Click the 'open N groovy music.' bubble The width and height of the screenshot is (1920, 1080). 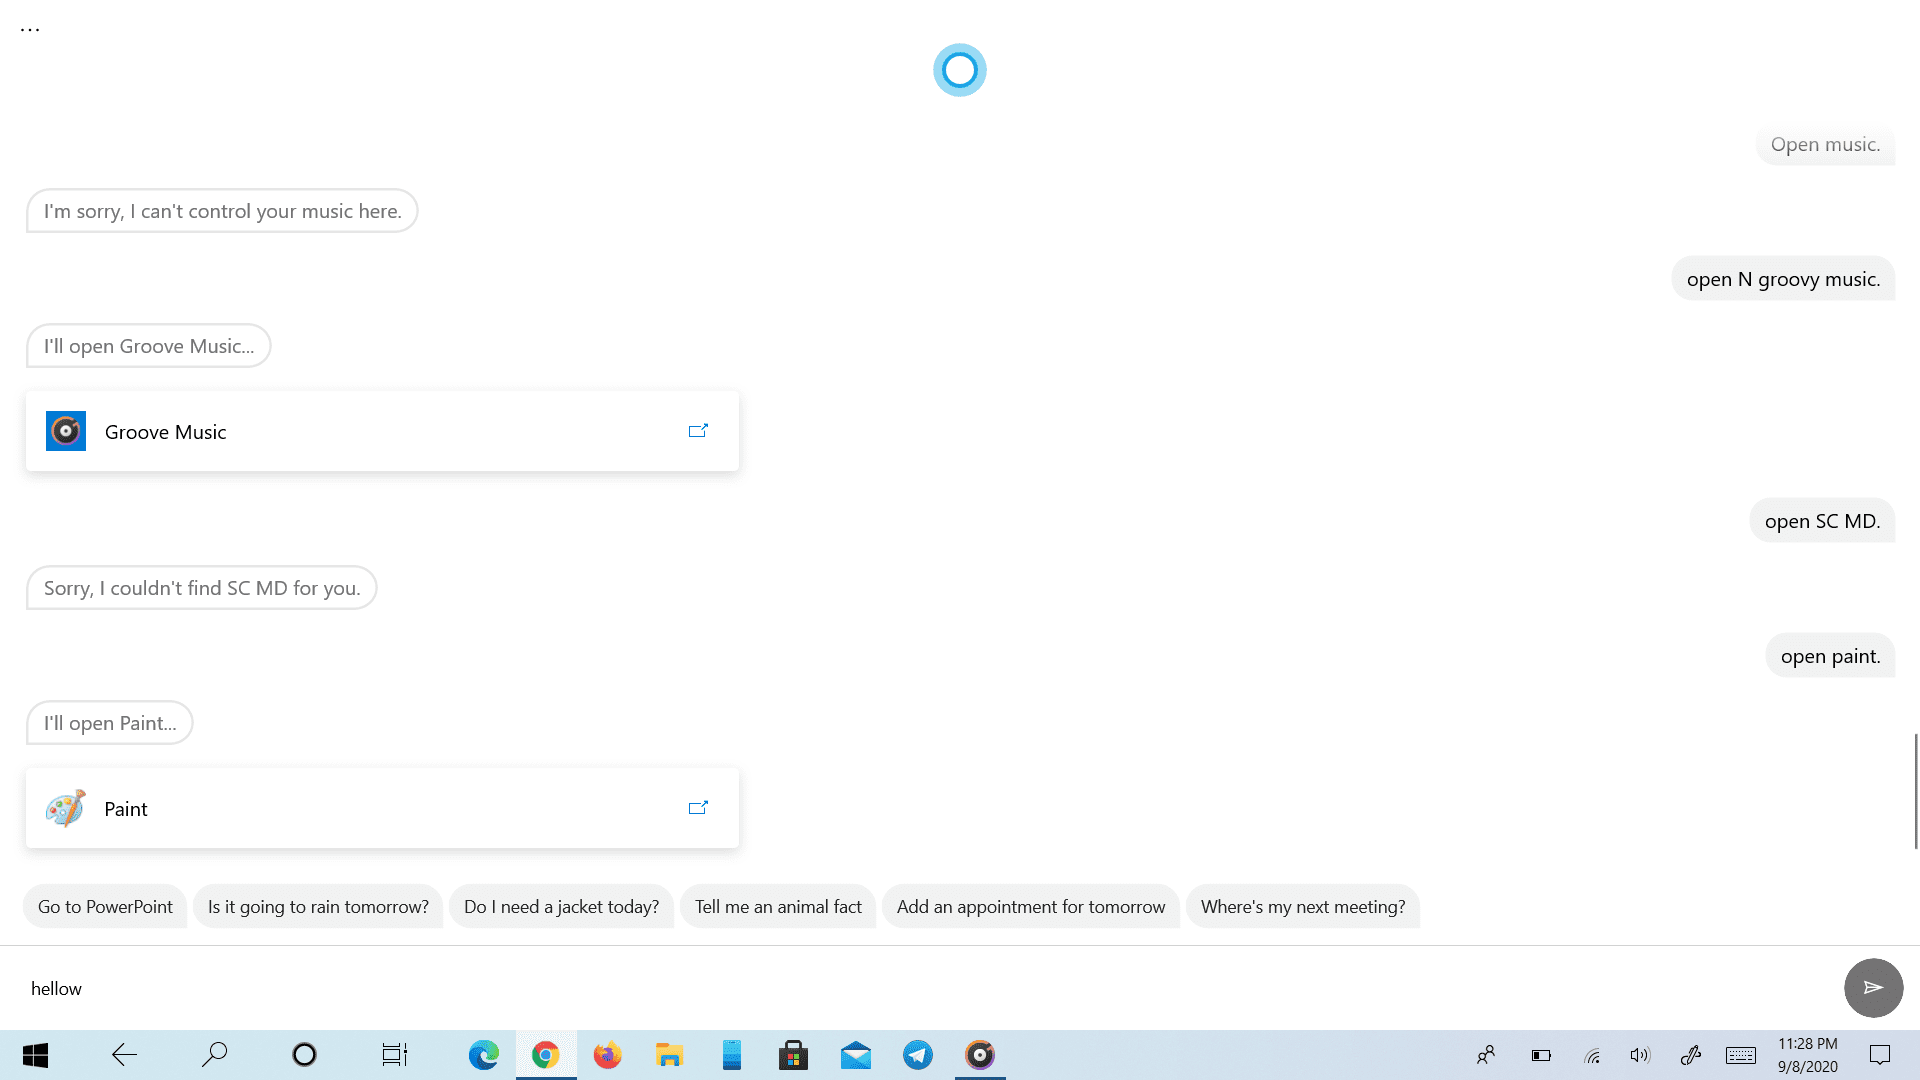click(1783, 279)
